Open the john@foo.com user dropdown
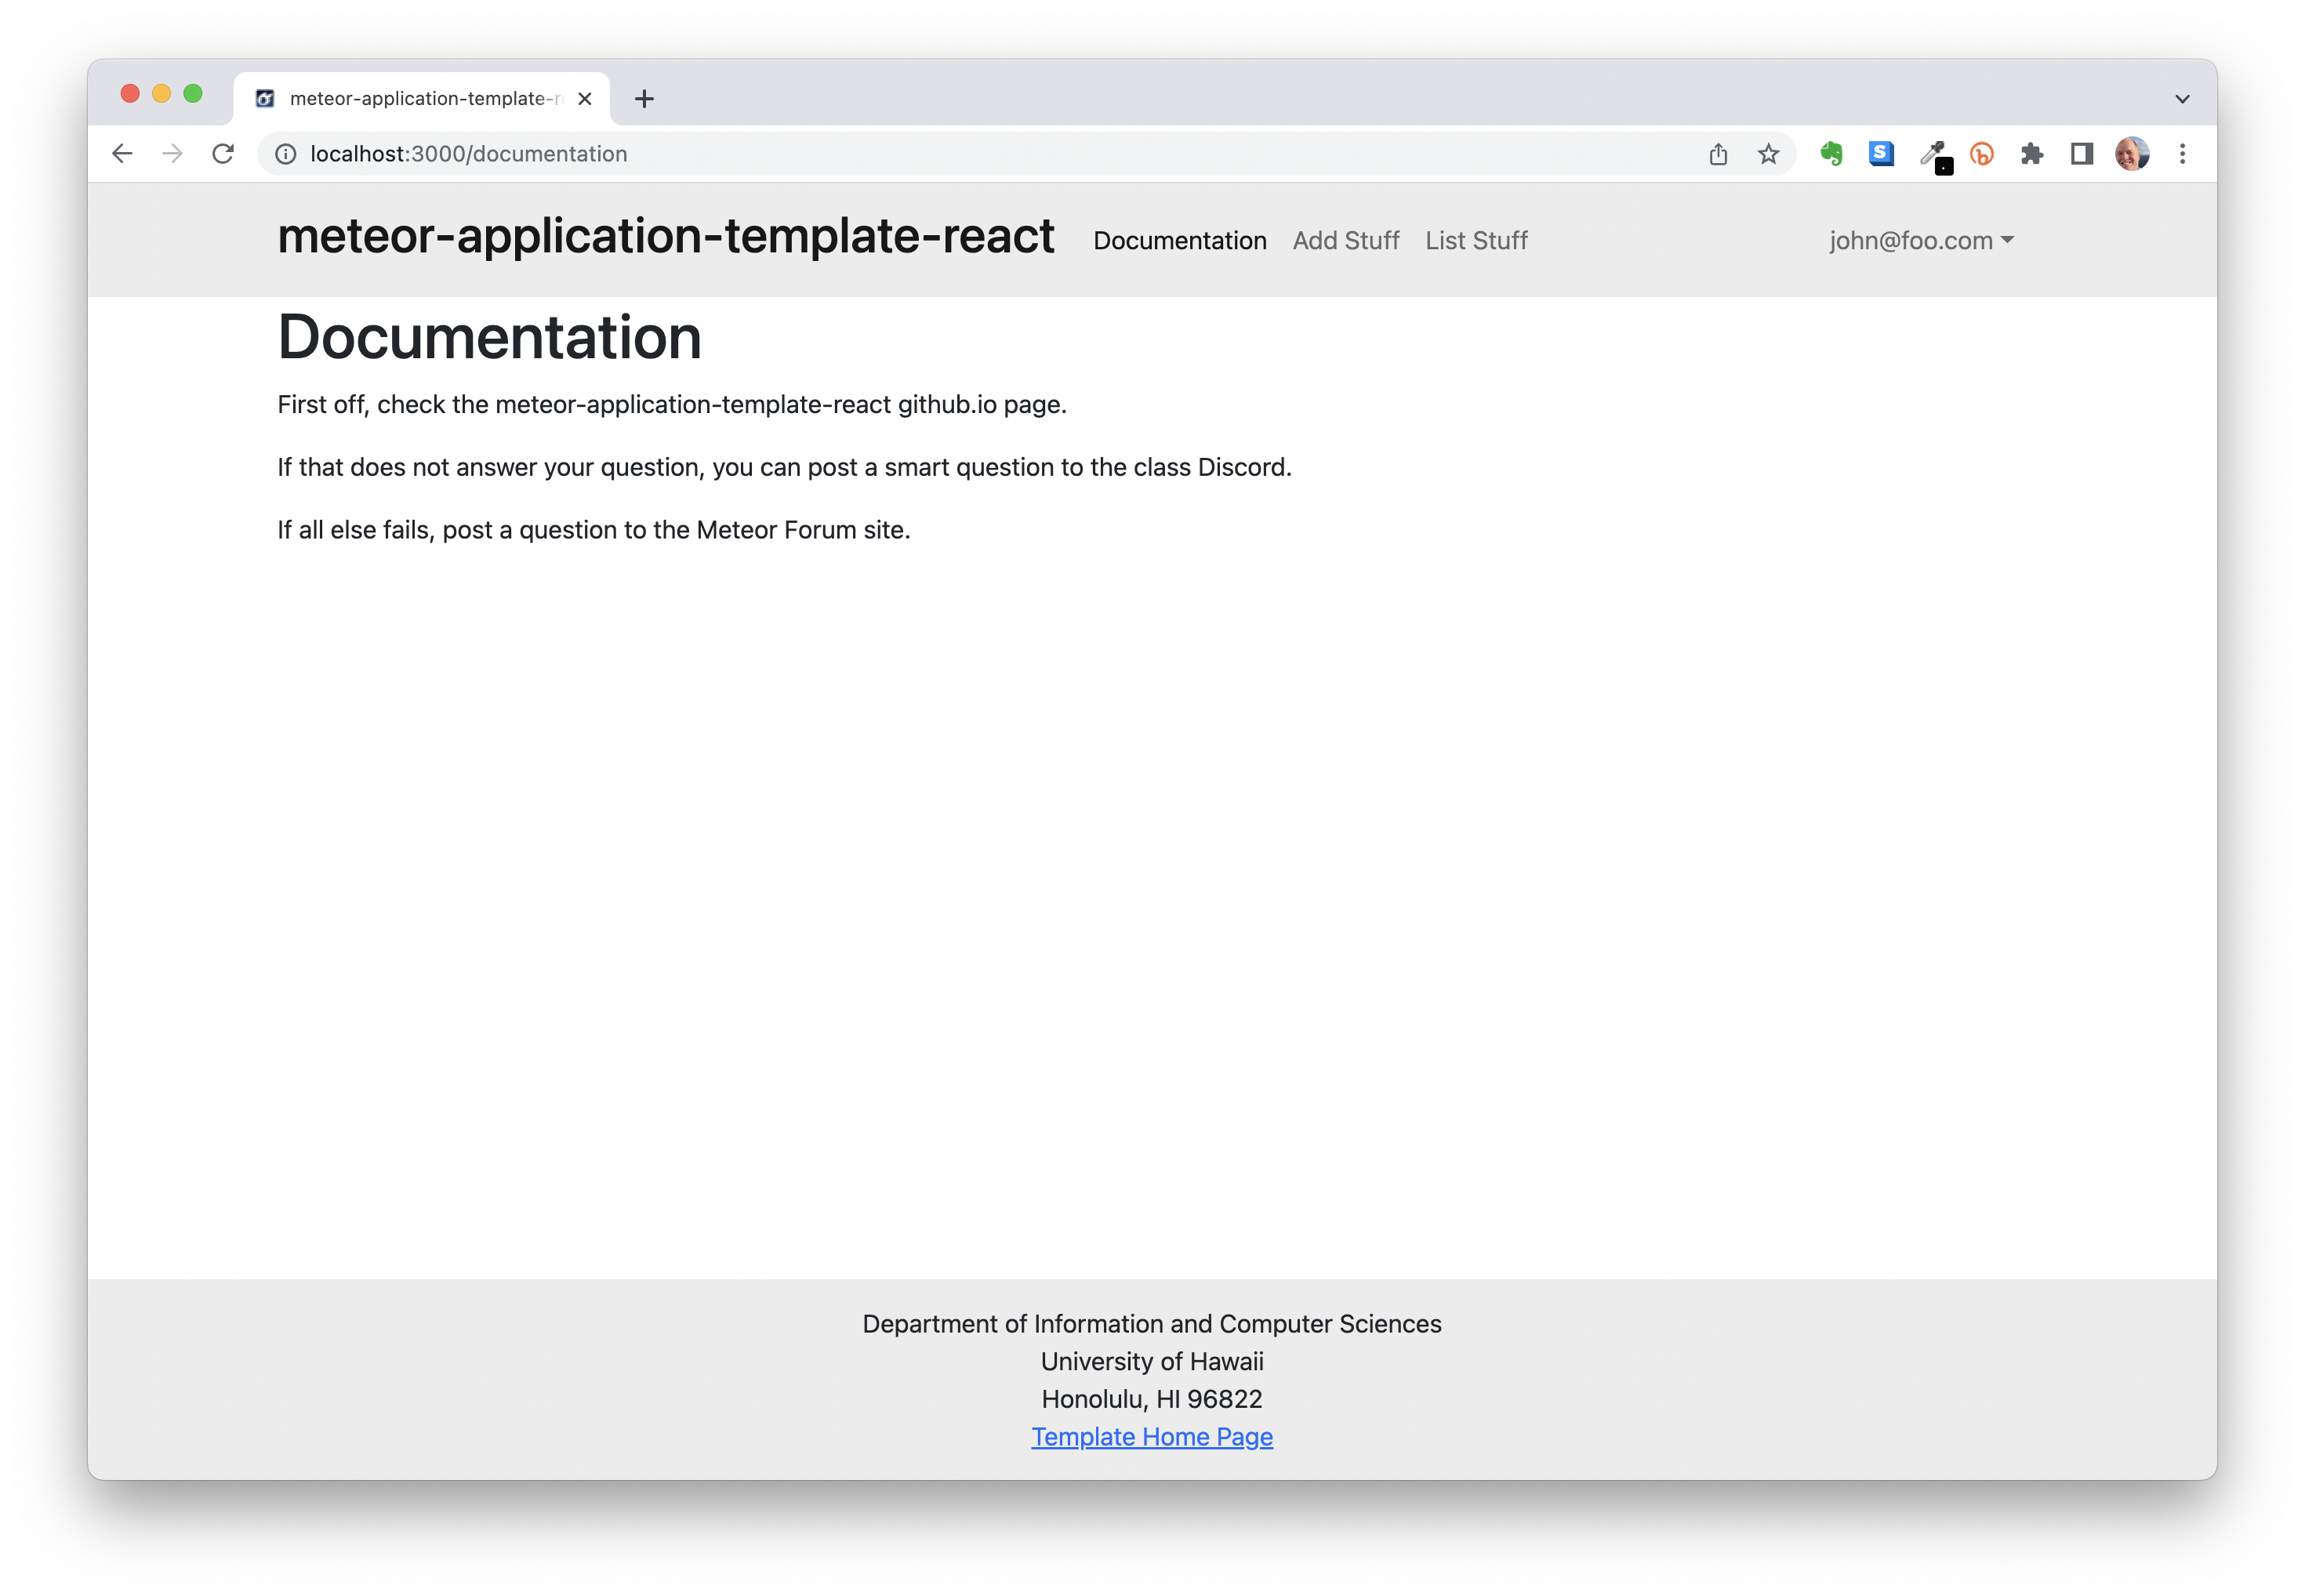 (1920, 241)
